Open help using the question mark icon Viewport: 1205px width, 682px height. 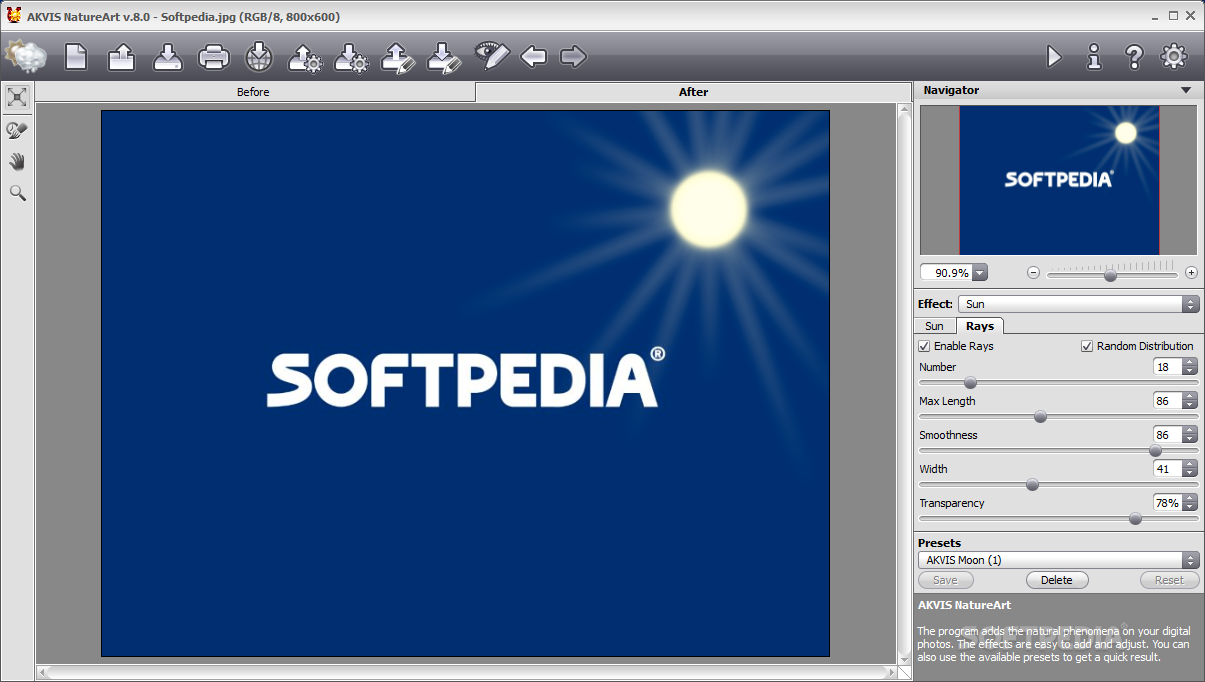(1134, 56)
